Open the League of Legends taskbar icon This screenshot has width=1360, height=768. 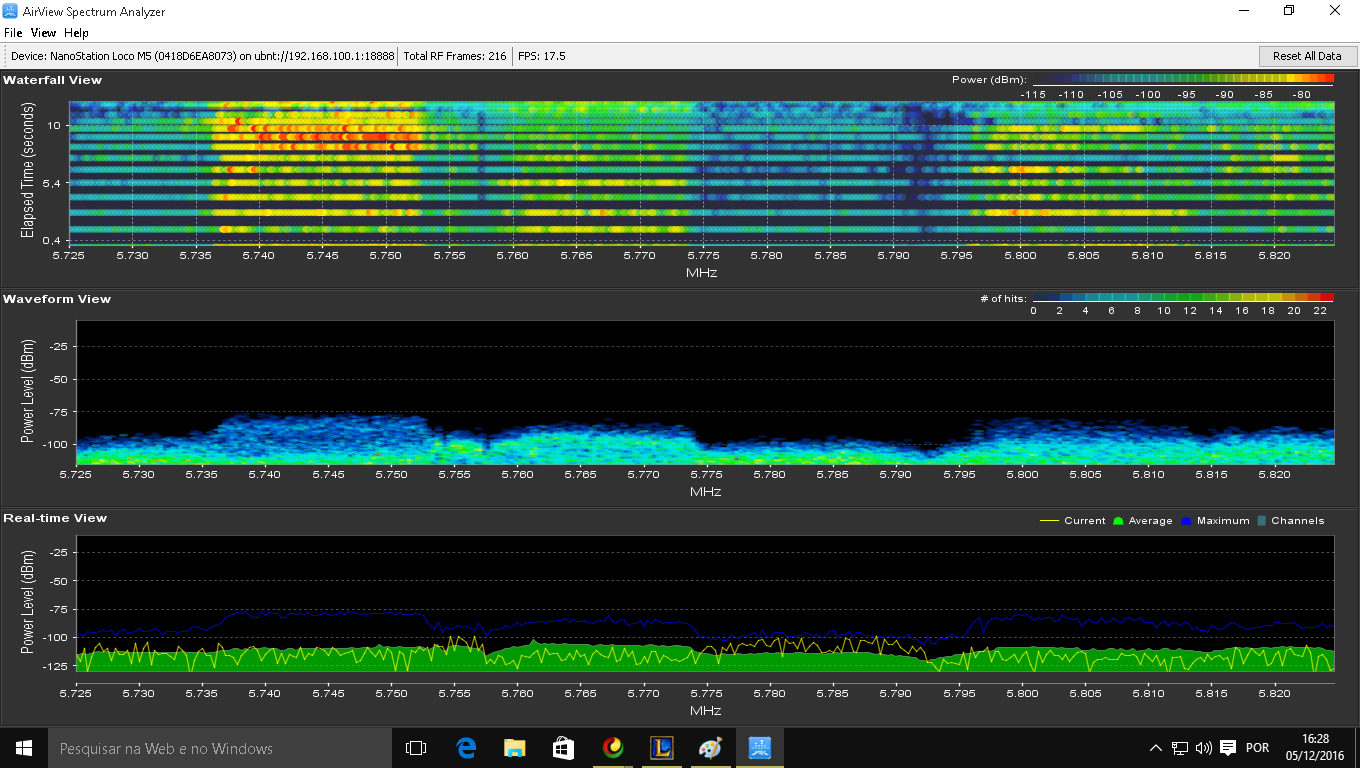coord(661,748)
